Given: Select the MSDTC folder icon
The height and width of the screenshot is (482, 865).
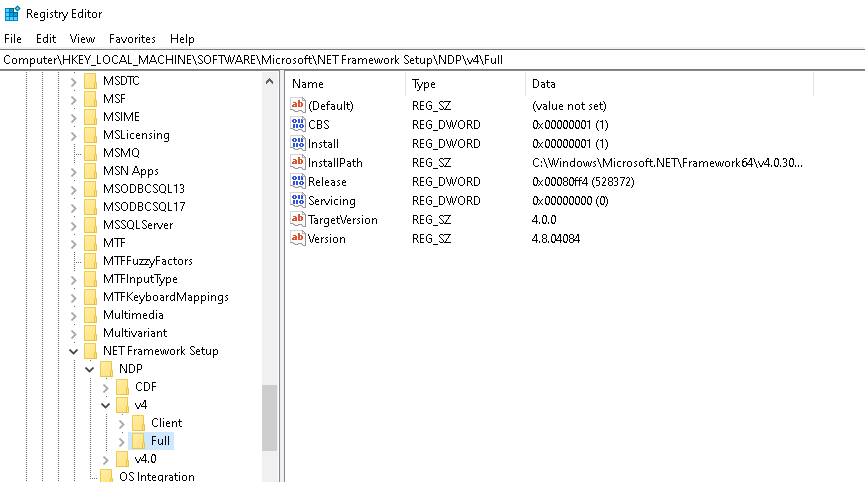Looking at the screenshot, I should click(x=90, y=81).
